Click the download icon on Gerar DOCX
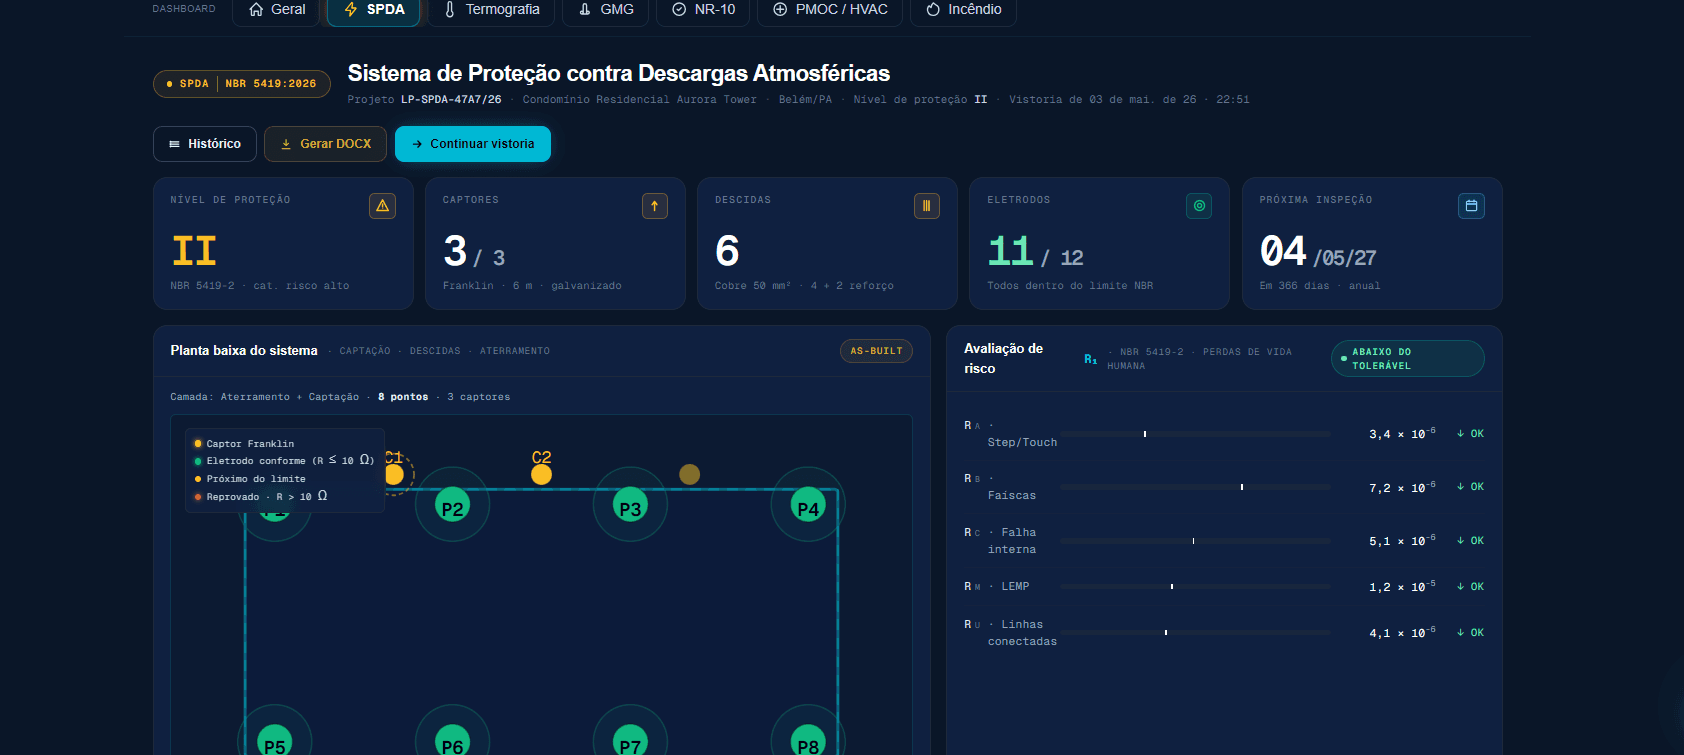Viewport: 1684px width, 755px height. [x=286, y=144]
